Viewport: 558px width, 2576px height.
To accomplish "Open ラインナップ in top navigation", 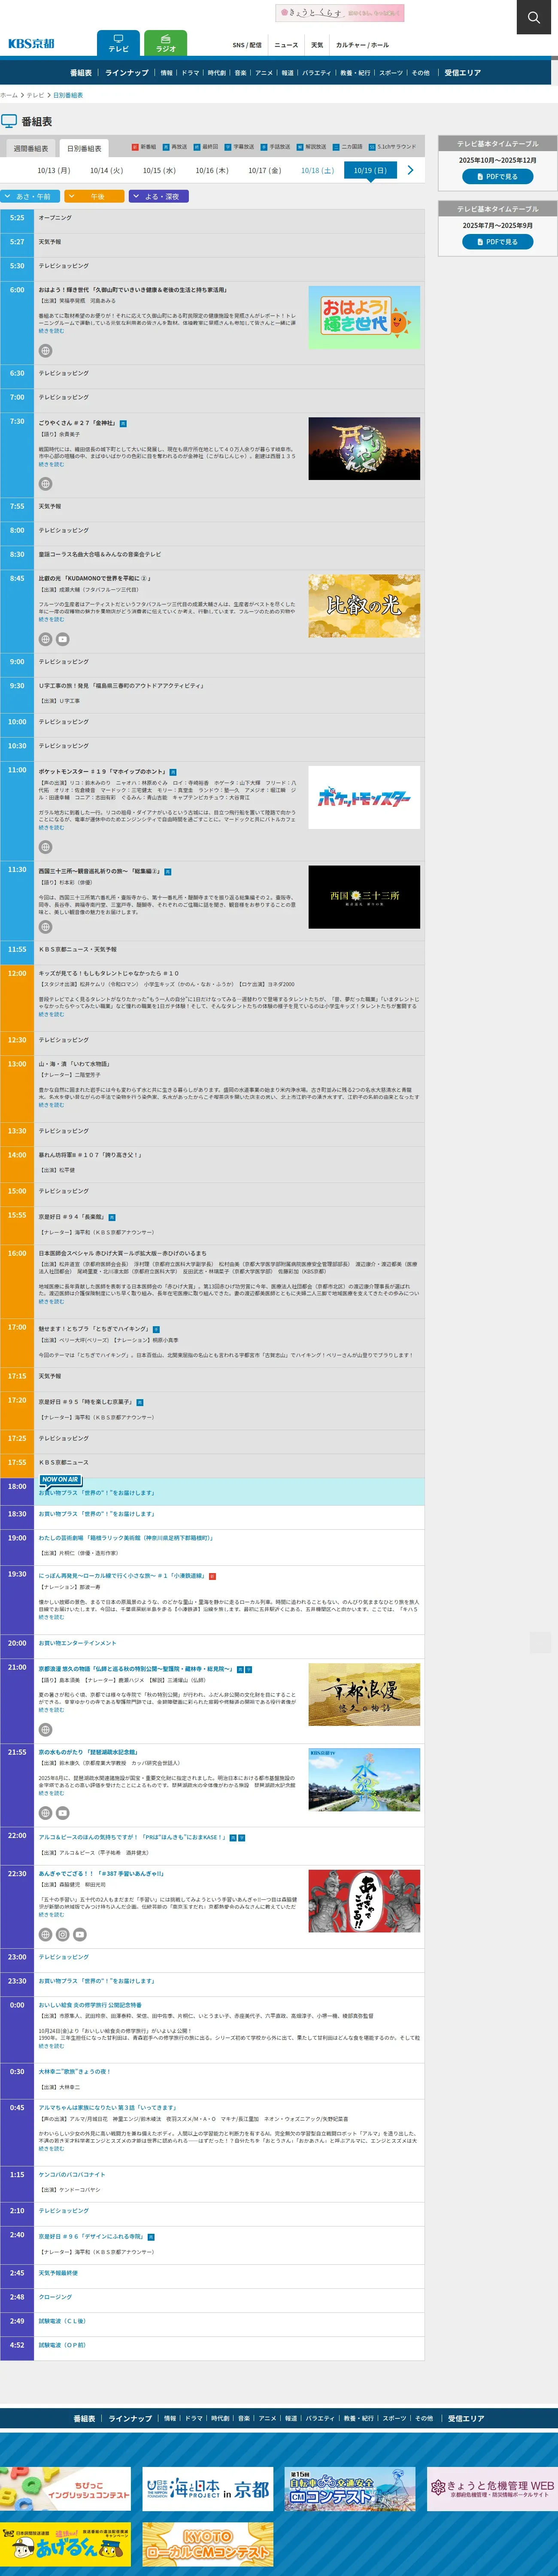I will point(127,73).
